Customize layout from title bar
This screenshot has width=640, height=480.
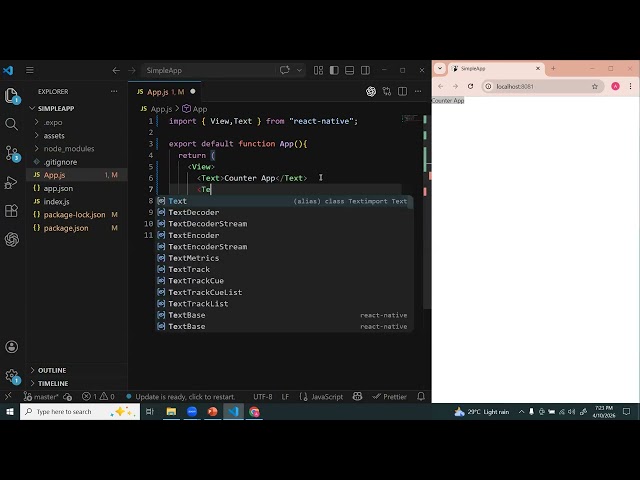318,70
